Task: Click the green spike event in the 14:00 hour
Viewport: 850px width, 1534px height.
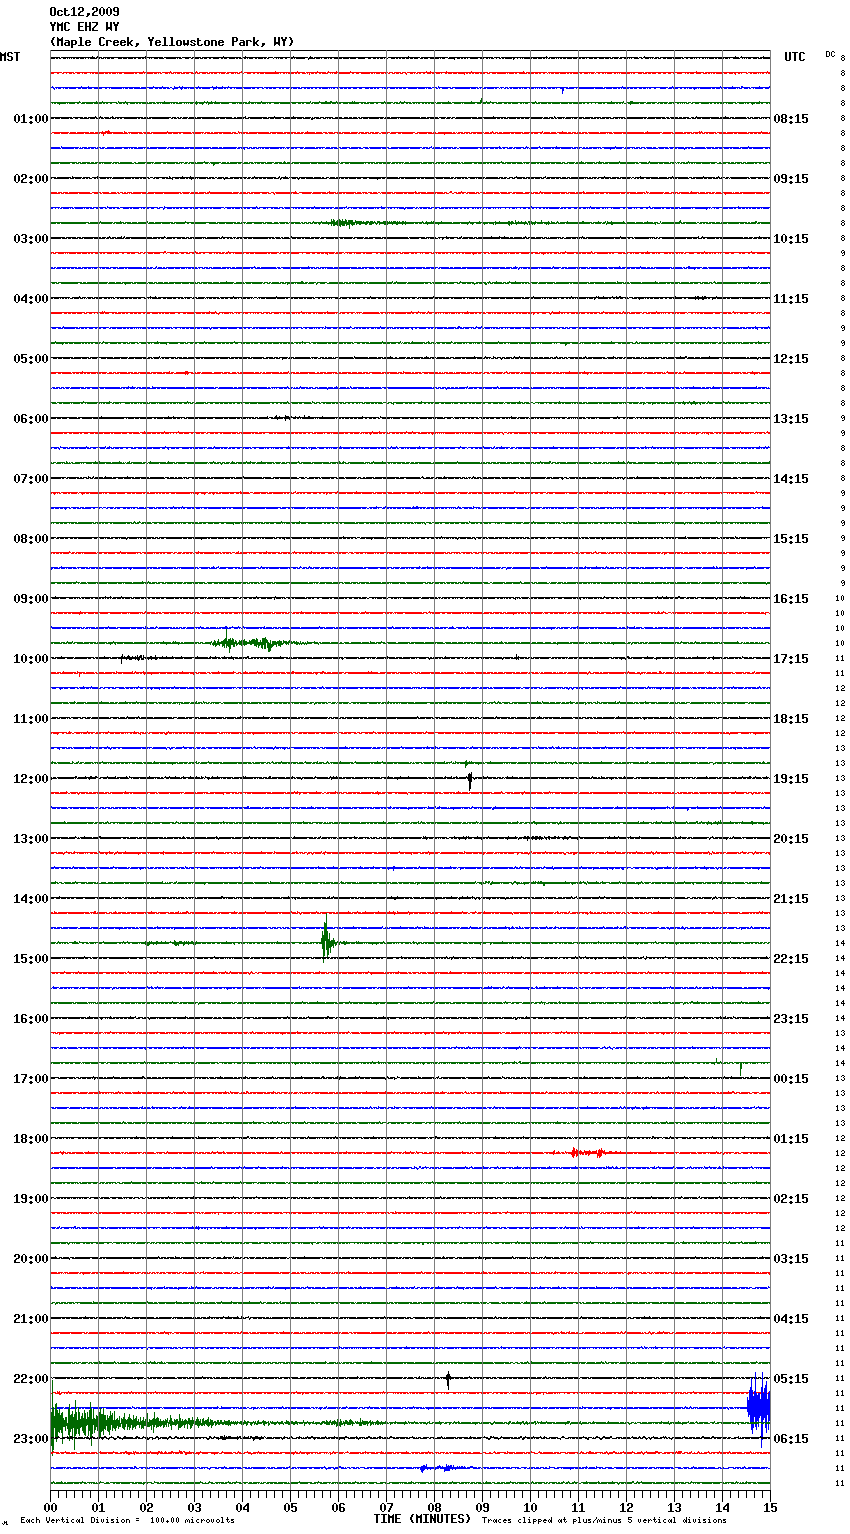Action: coord(326,940)
